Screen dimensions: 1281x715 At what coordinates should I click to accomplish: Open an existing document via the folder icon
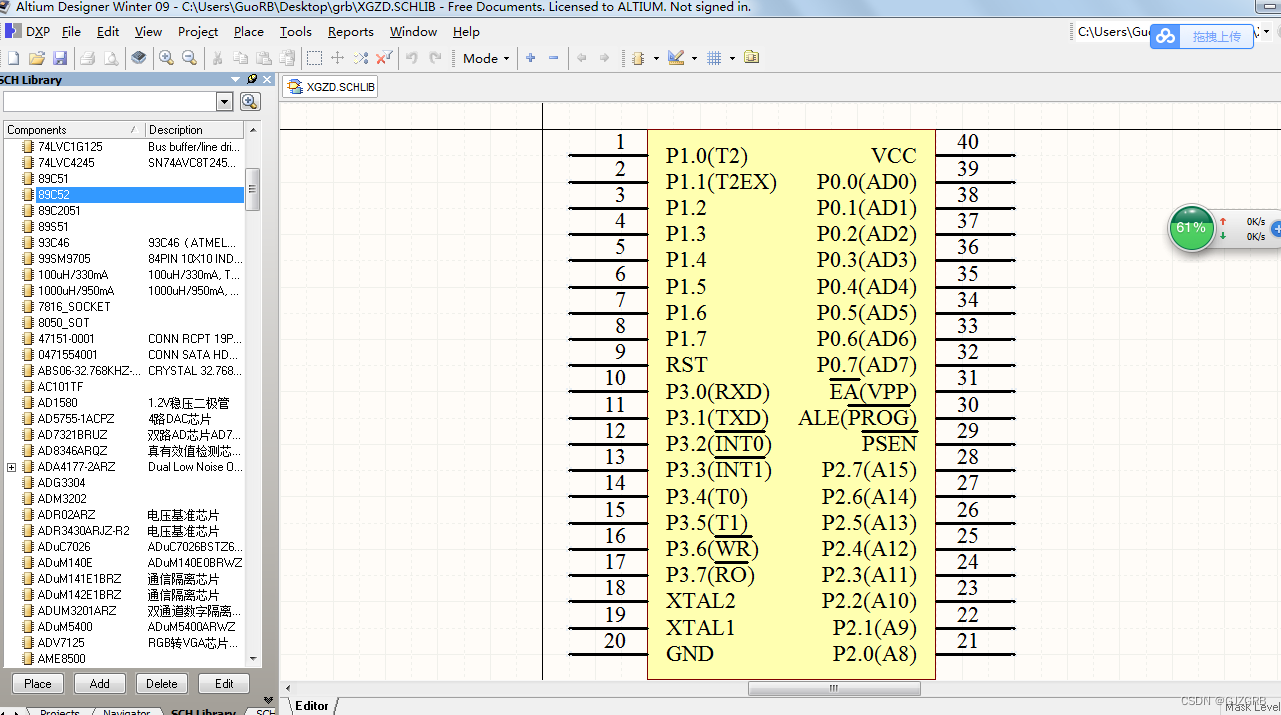coord(37,58)
